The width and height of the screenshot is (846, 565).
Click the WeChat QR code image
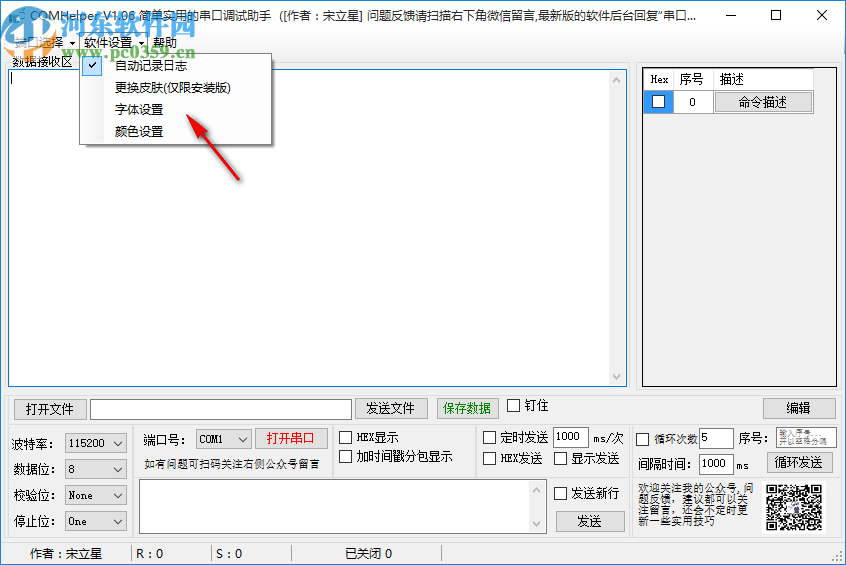tap(794, 507)
